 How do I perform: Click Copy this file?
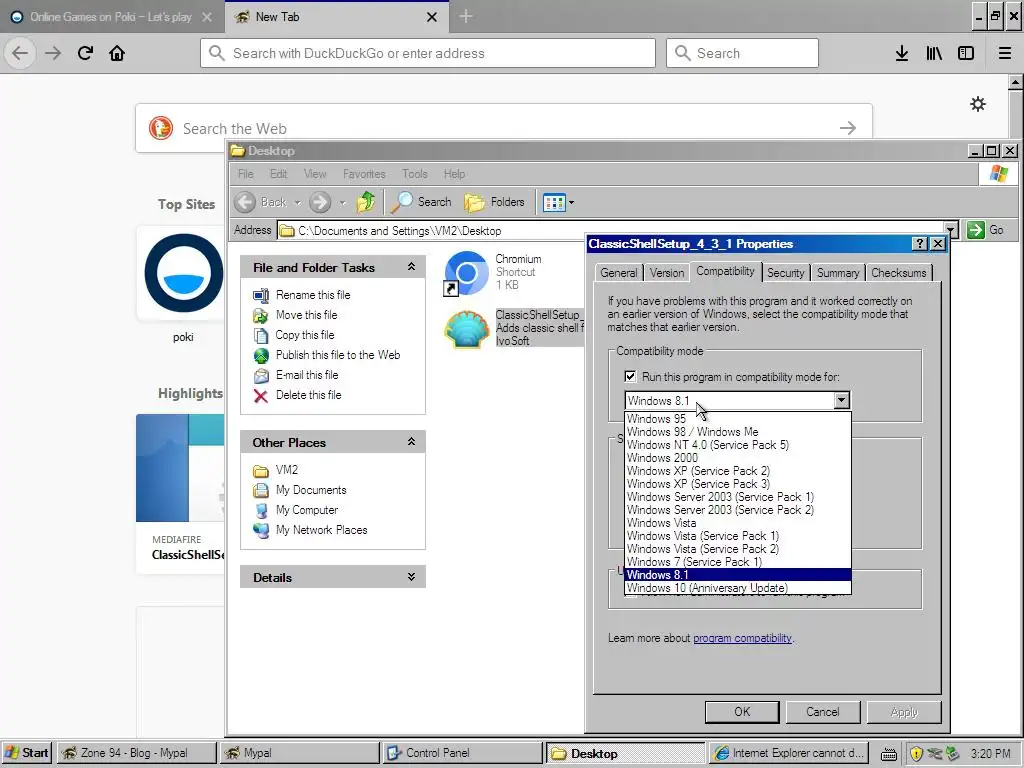tap(304, 335)
